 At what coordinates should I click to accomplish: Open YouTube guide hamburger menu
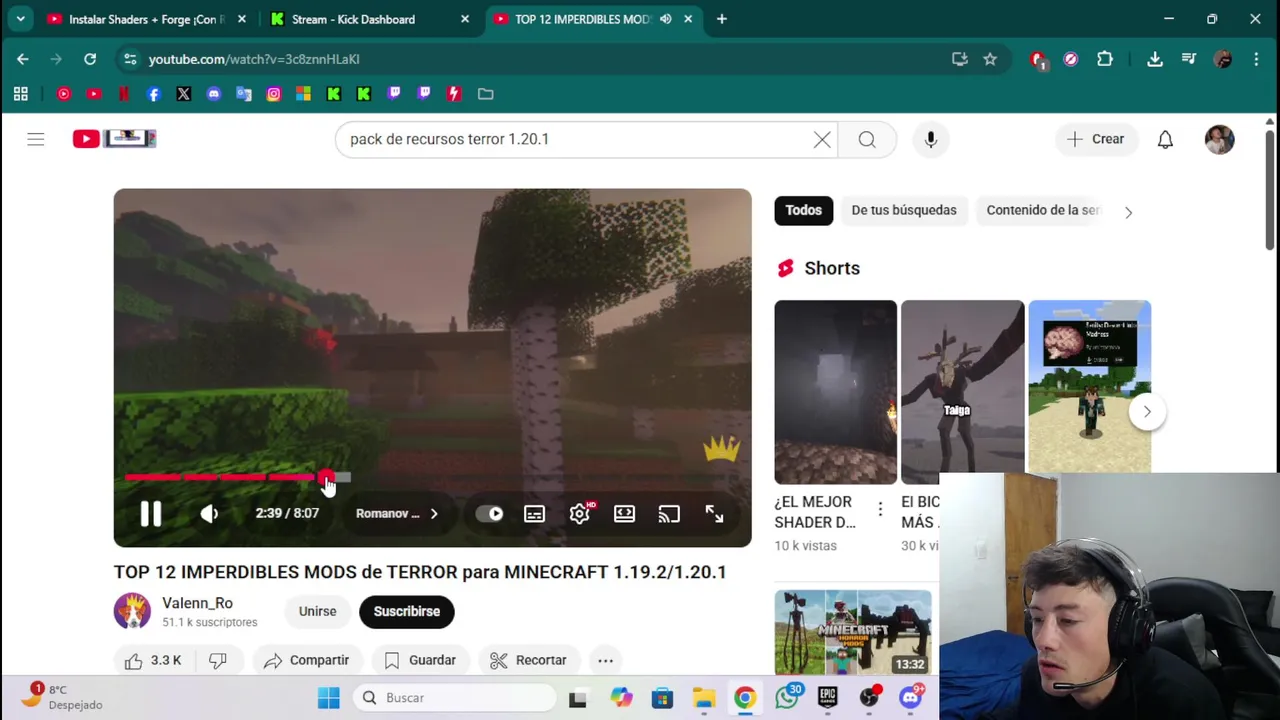point(36,139)
